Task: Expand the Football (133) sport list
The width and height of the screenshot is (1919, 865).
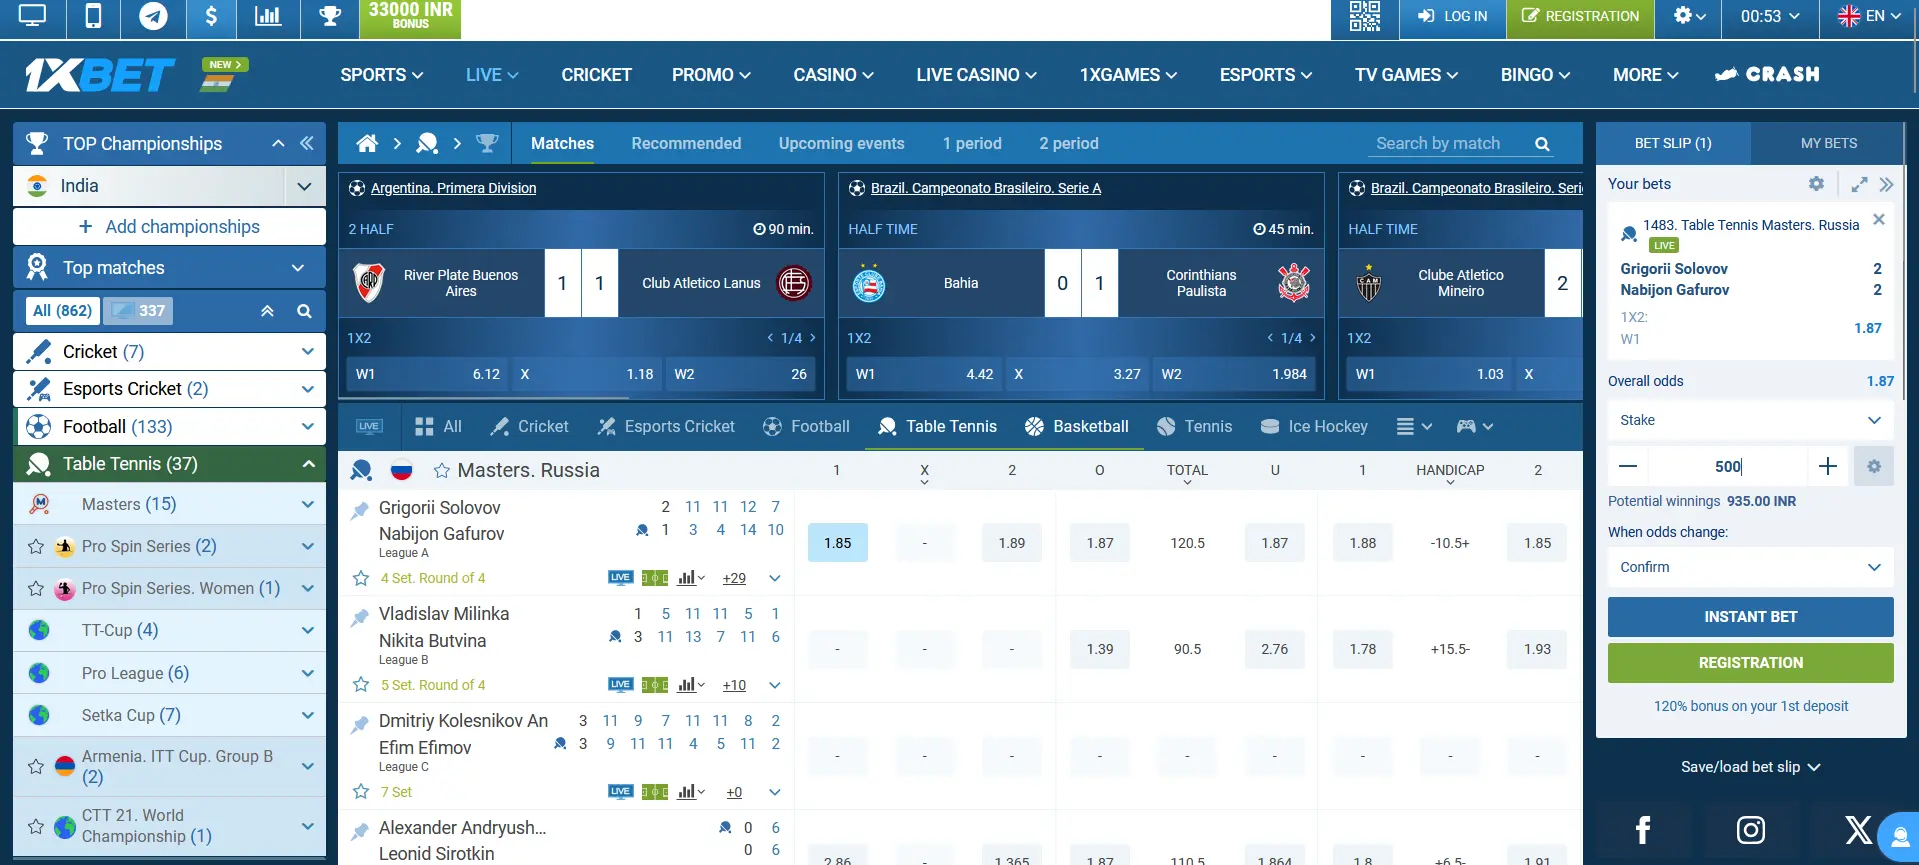Action: (x=307, y=427)
